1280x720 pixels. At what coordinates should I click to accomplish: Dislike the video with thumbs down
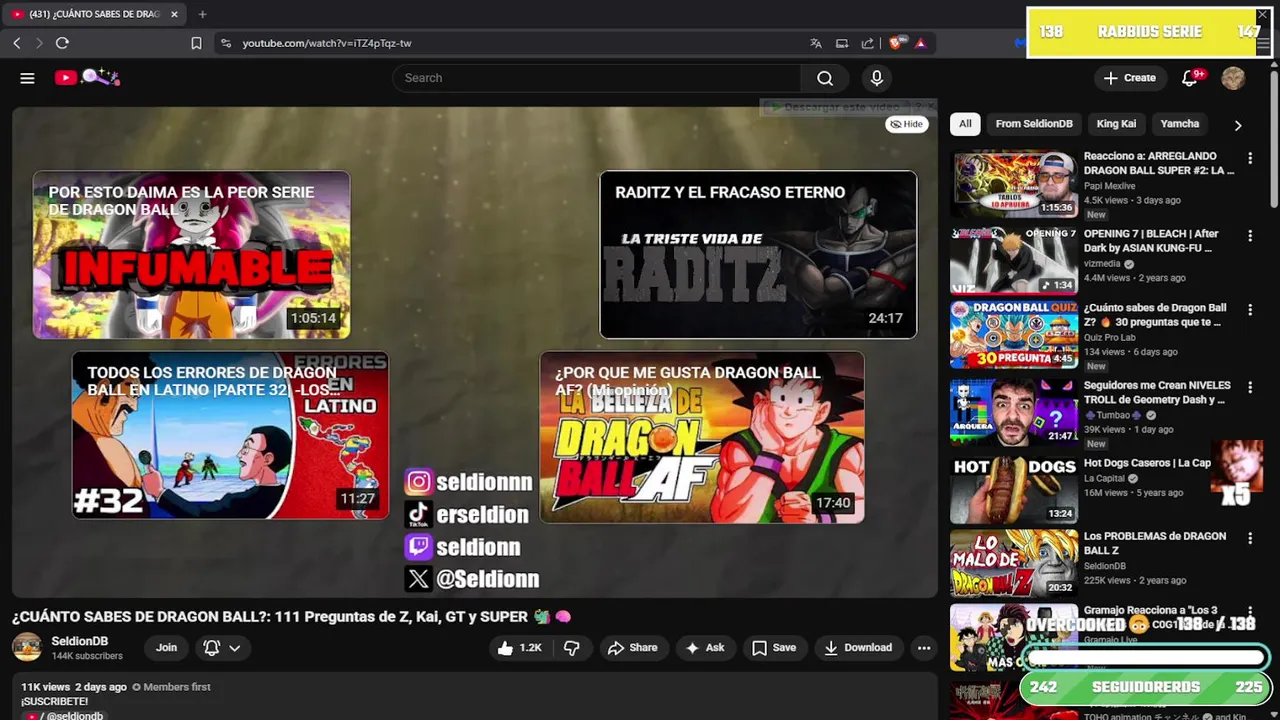click(572, 648)
